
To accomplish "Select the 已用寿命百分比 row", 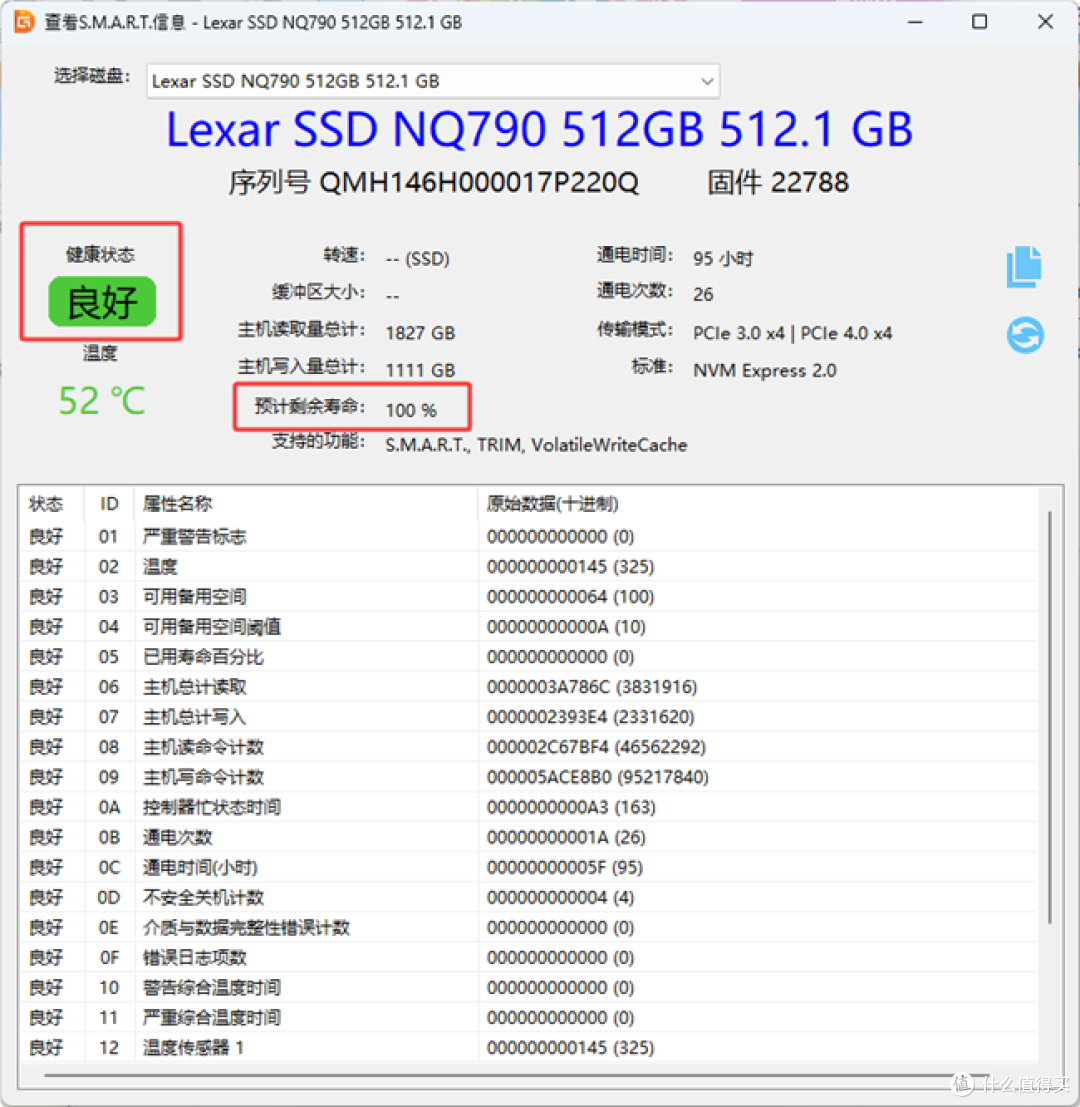I will 528,657.
